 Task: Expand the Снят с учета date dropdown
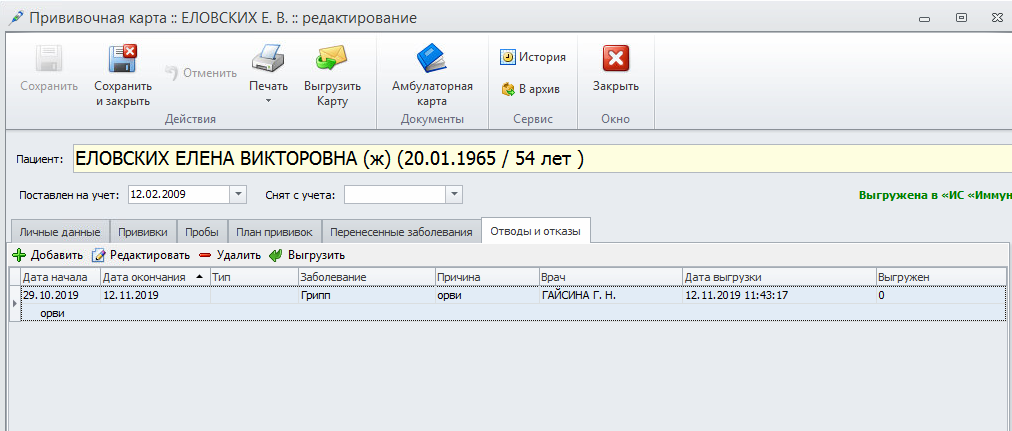tap(454, 194)
